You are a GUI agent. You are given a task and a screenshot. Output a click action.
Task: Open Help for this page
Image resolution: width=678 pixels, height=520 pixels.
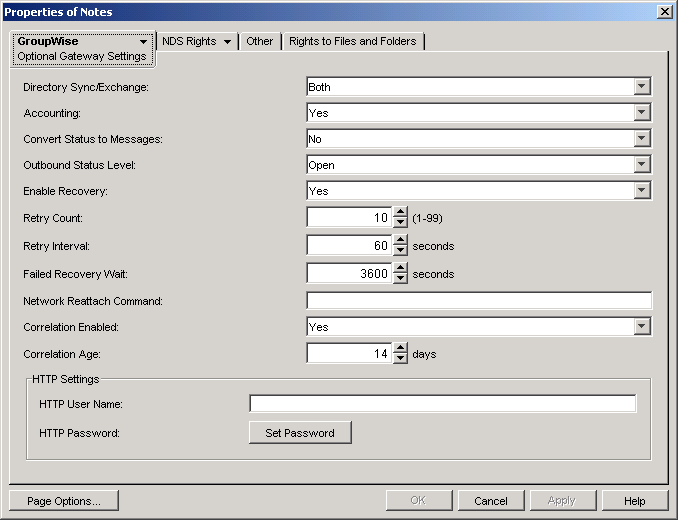pyautogui.click(x=635, y=501)
